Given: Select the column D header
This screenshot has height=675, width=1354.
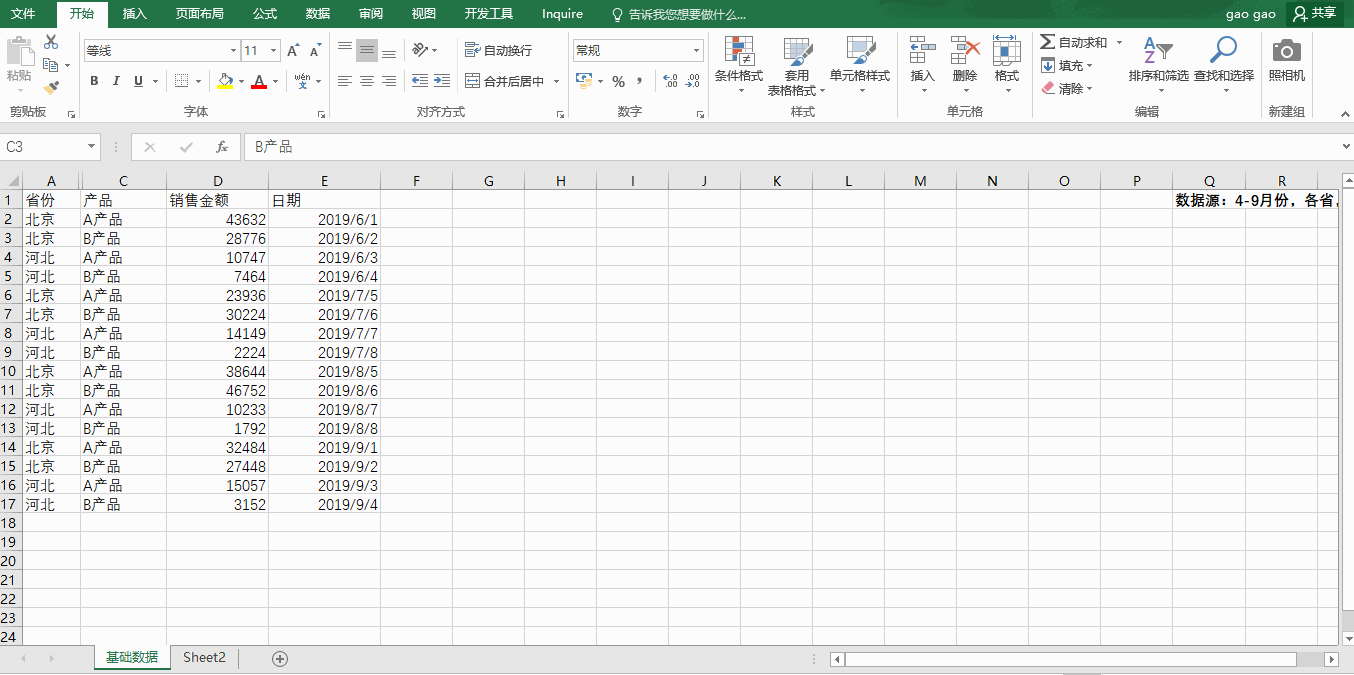Looking at the screenshot, I should pos(217,181).
